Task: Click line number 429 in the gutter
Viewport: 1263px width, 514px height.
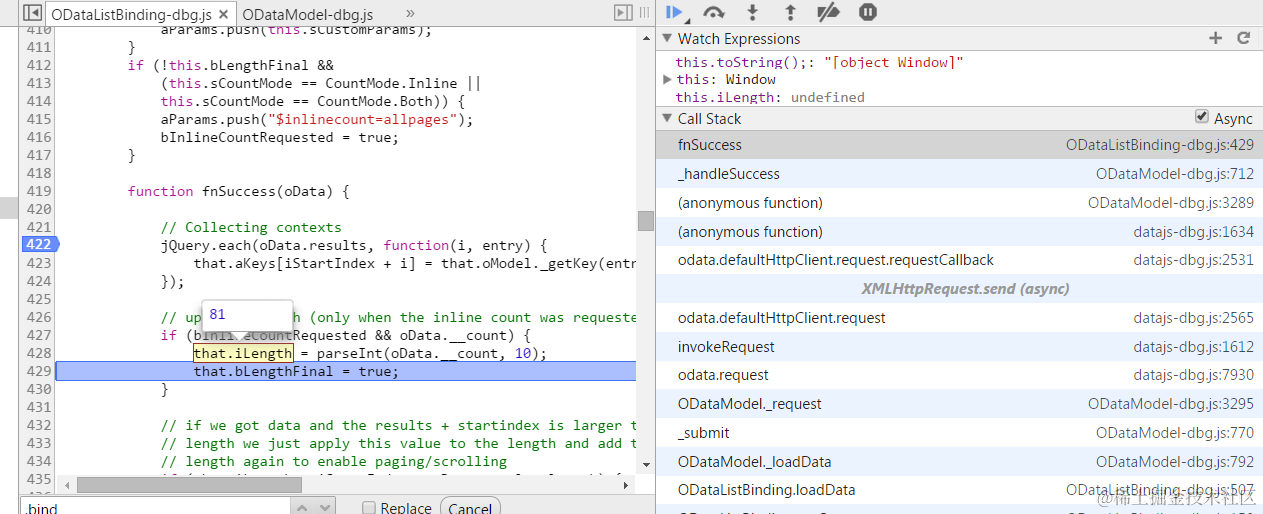Action: coord(38,371)
